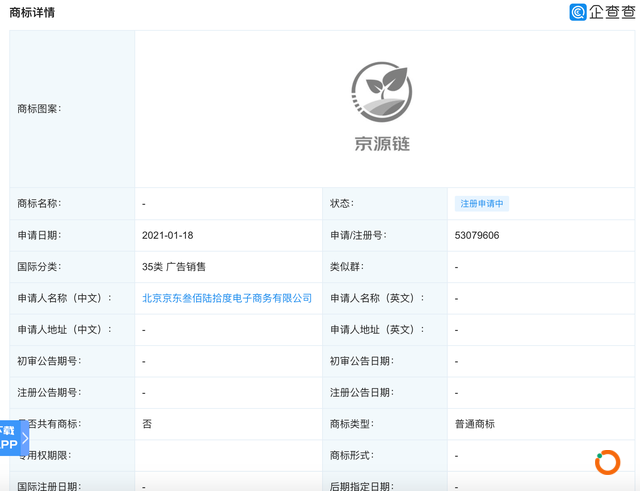
Task: Open the orange circular assistant icon
Action: click(607, 462)
